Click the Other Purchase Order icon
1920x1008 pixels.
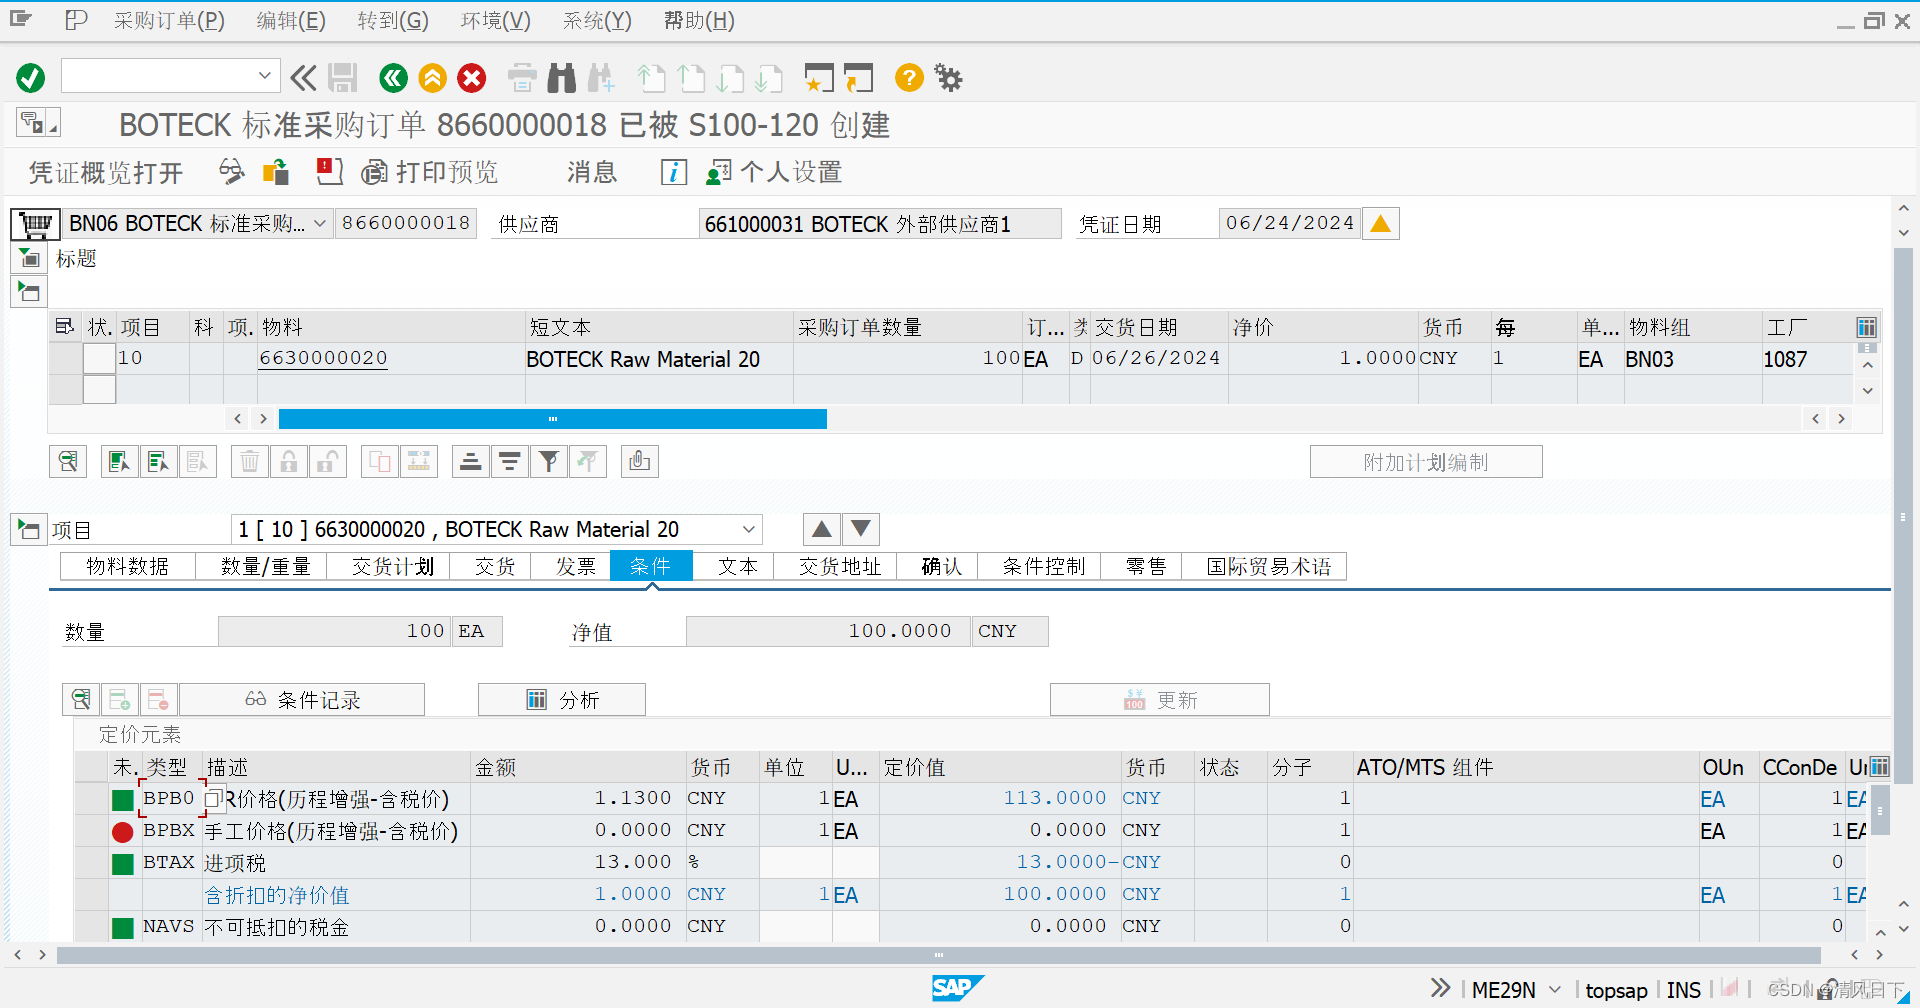(276, 172)
